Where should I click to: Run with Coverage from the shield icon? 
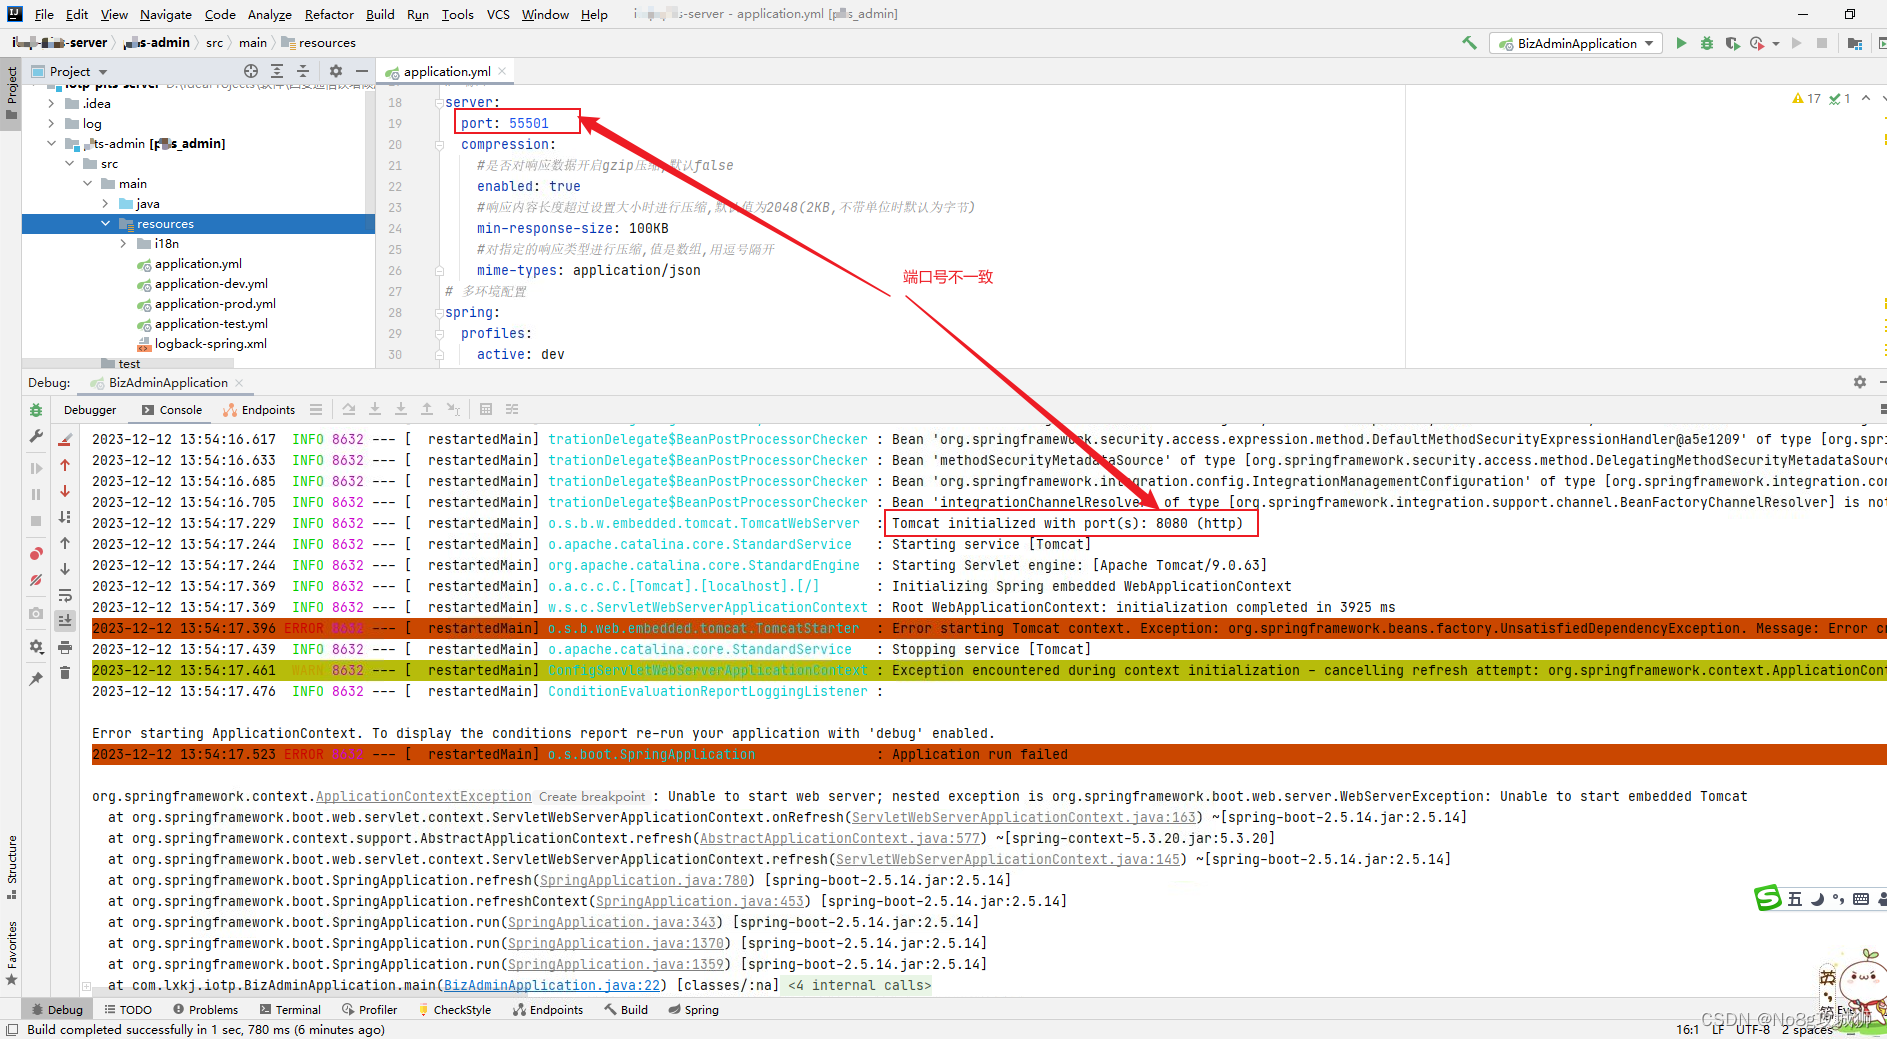click(1732, 43)
